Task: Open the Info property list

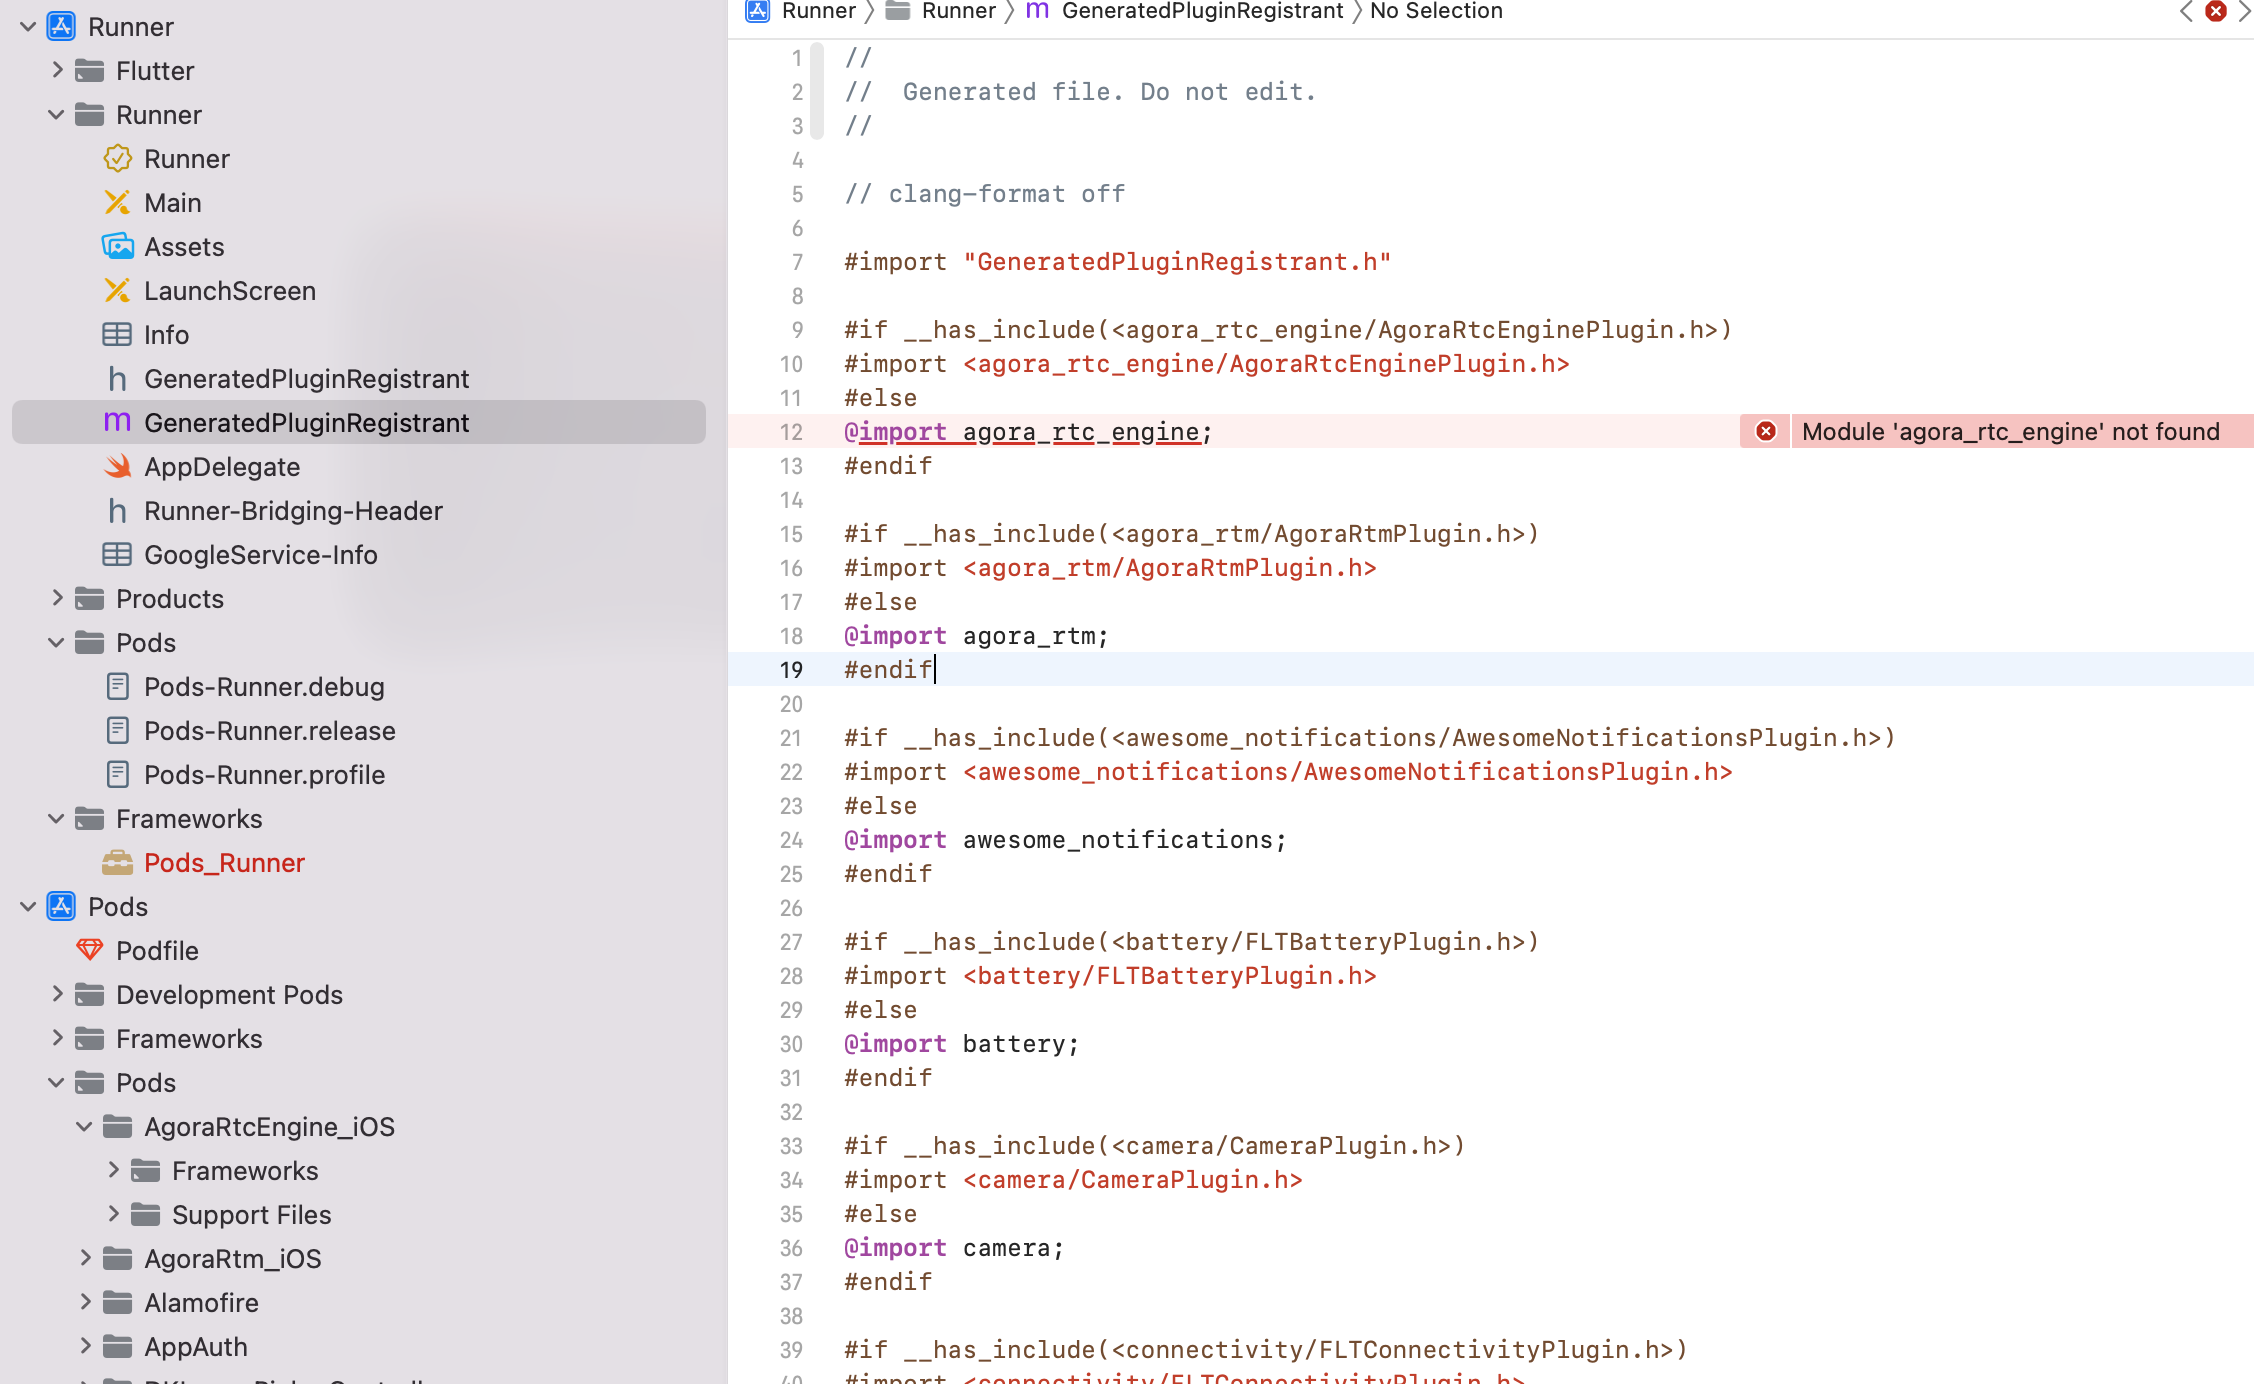Action: point(166,334)
